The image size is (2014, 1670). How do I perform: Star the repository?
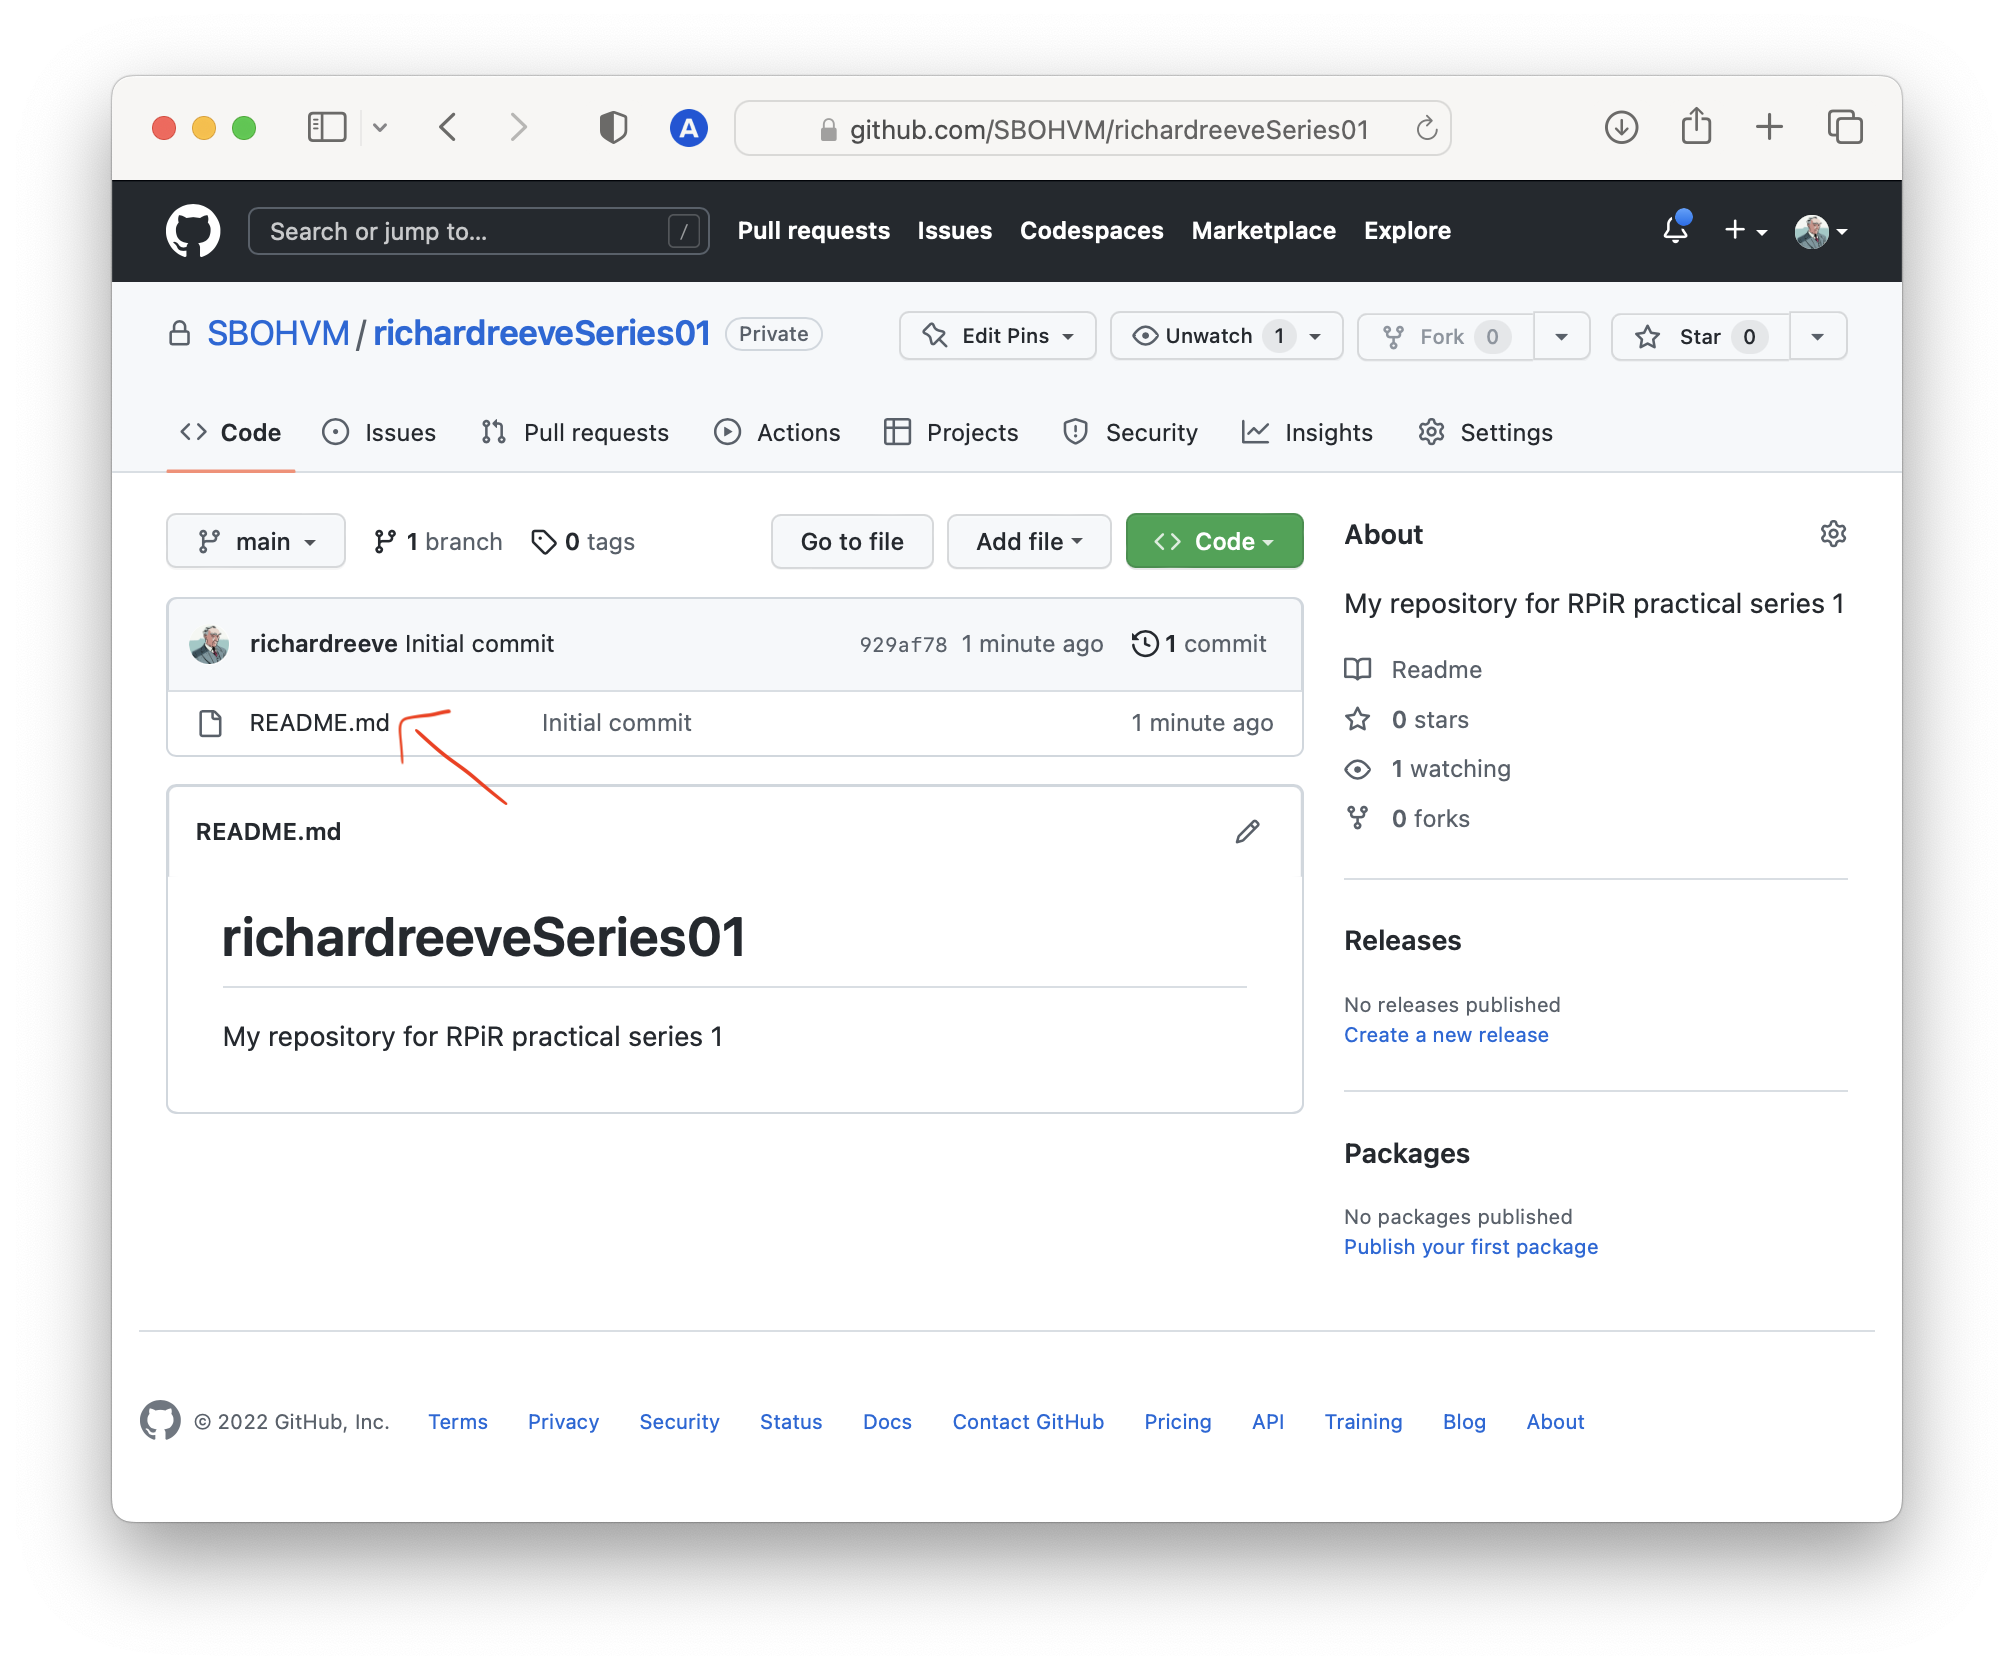[x=1700, y=336]
